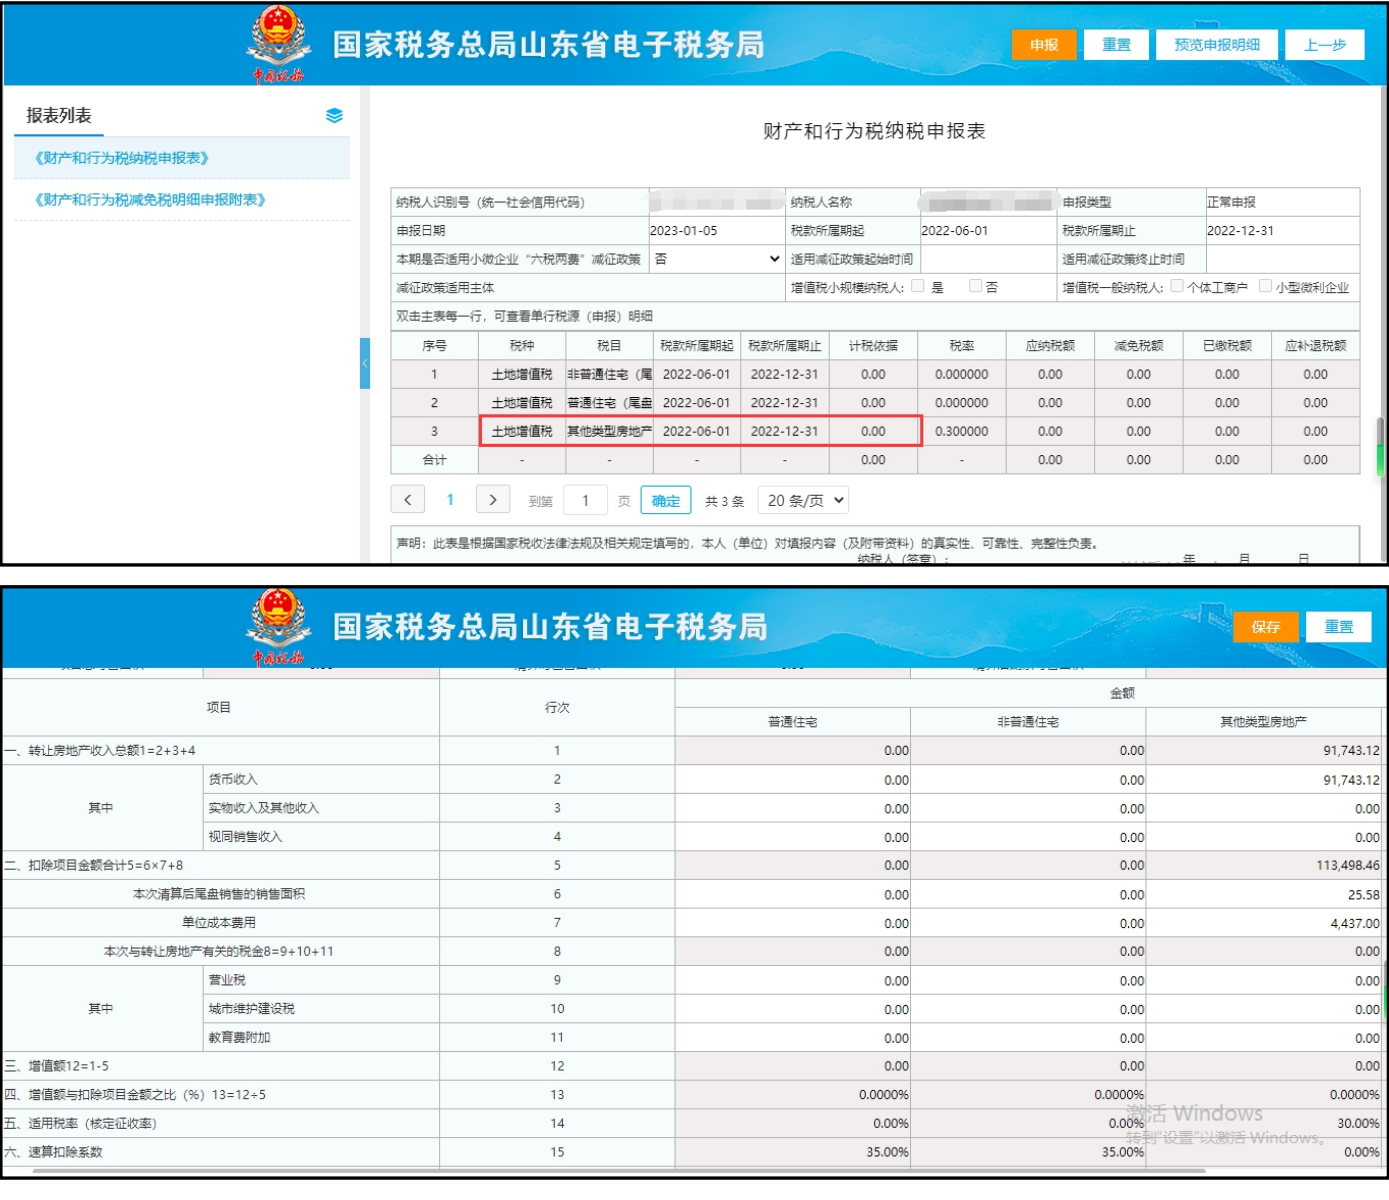The width and height of the screenshot is (1389, 1200).
Task: Open 《财产和行为税纳税申报表》 in report list
Action: click(x=122, y=158)
